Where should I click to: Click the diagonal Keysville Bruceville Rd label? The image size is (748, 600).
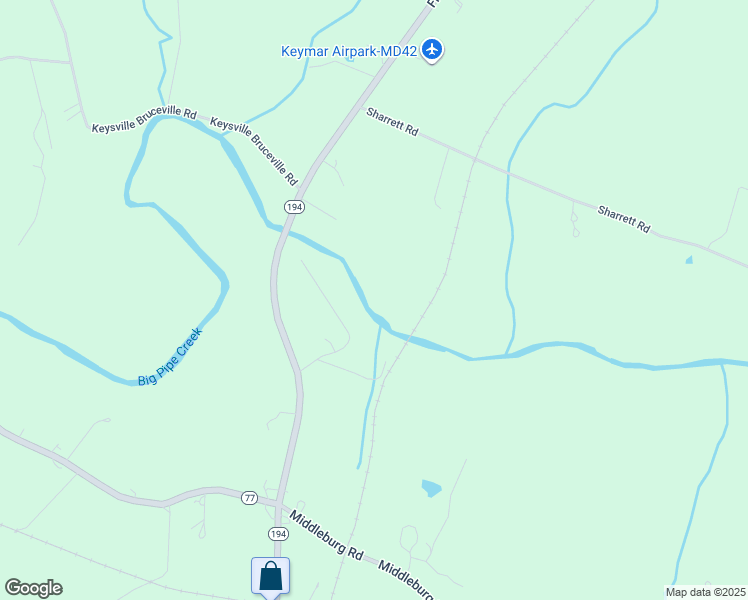(x=254, y=151)
